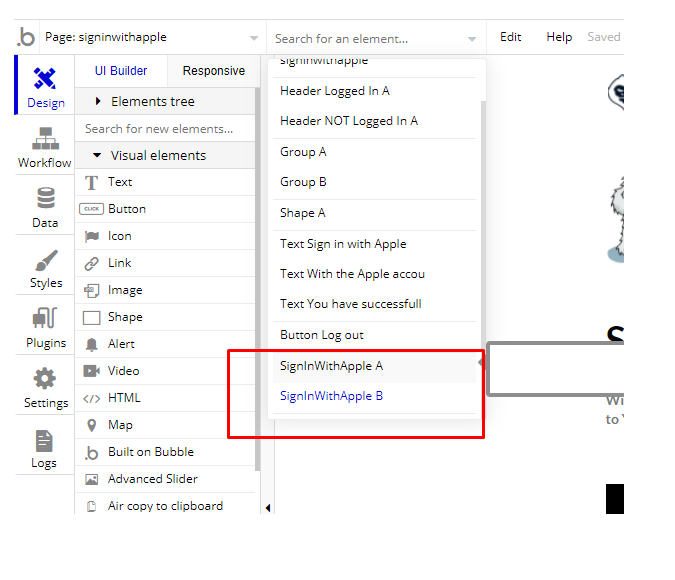Select the Alert element bell icon
This screenshot has height=580, width=675.
pos(92,344)
